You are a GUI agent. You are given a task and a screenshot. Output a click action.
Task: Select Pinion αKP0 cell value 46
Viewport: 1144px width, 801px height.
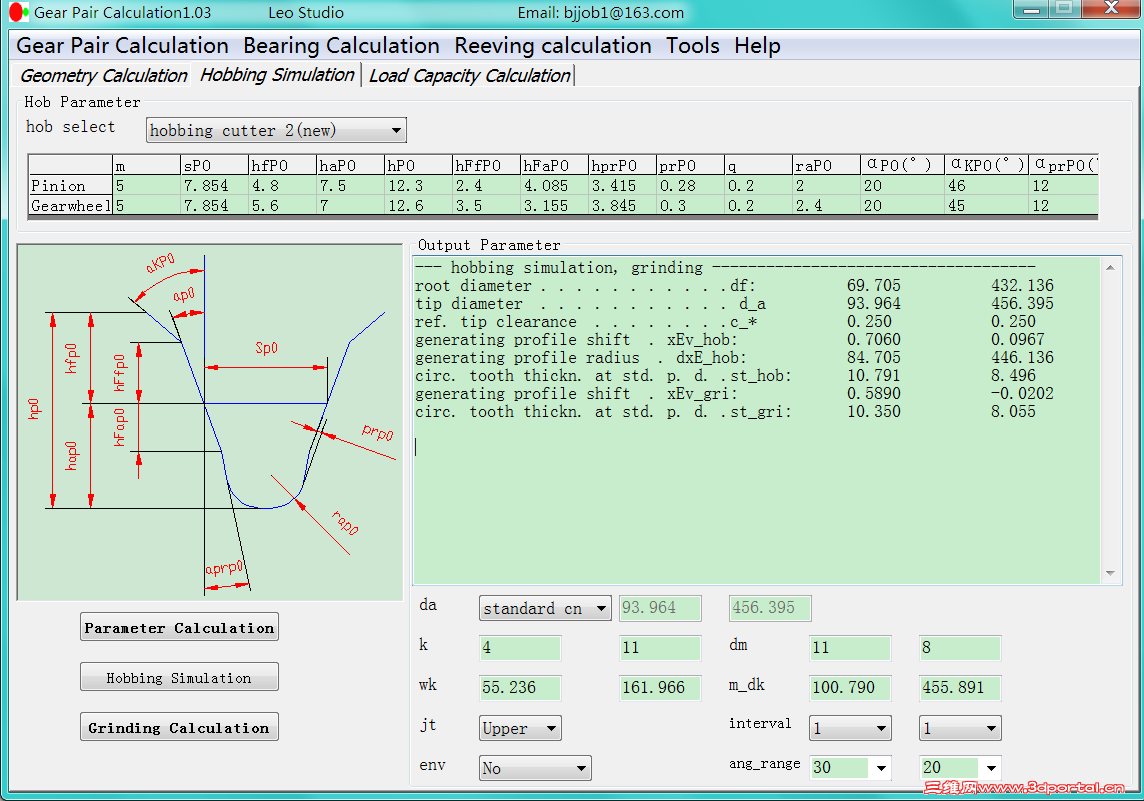986,185
